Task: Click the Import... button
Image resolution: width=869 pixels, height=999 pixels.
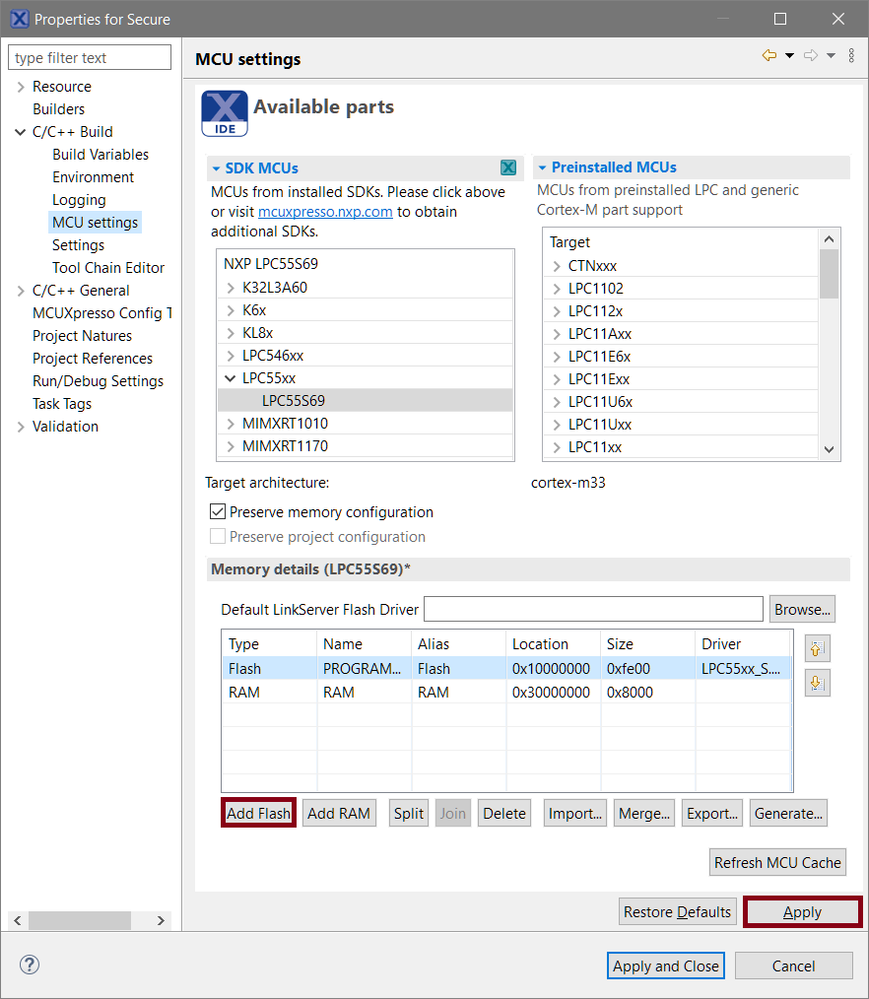Action: click(575, 813)
